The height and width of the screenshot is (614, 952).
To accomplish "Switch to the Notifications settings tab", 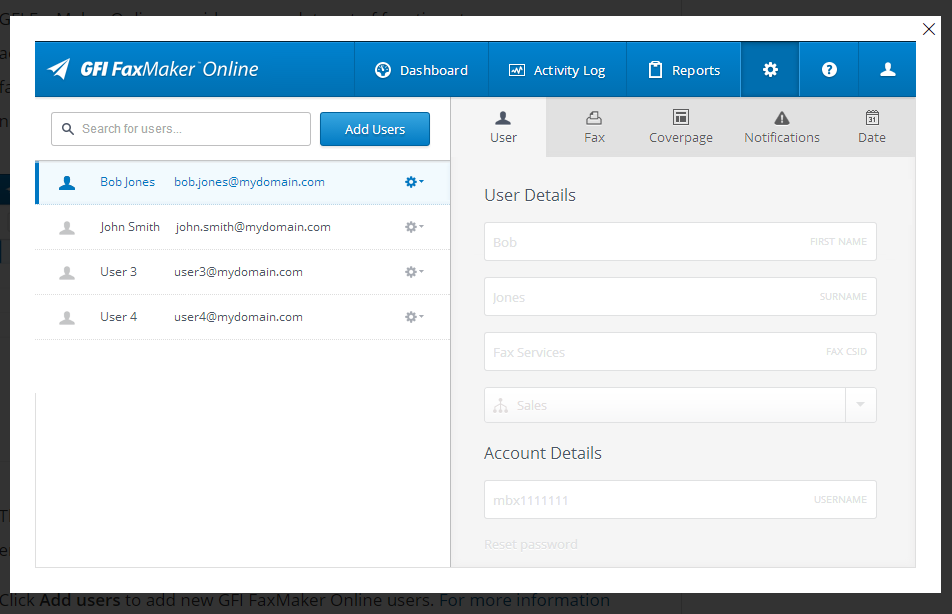I will (x=782, y=128).
